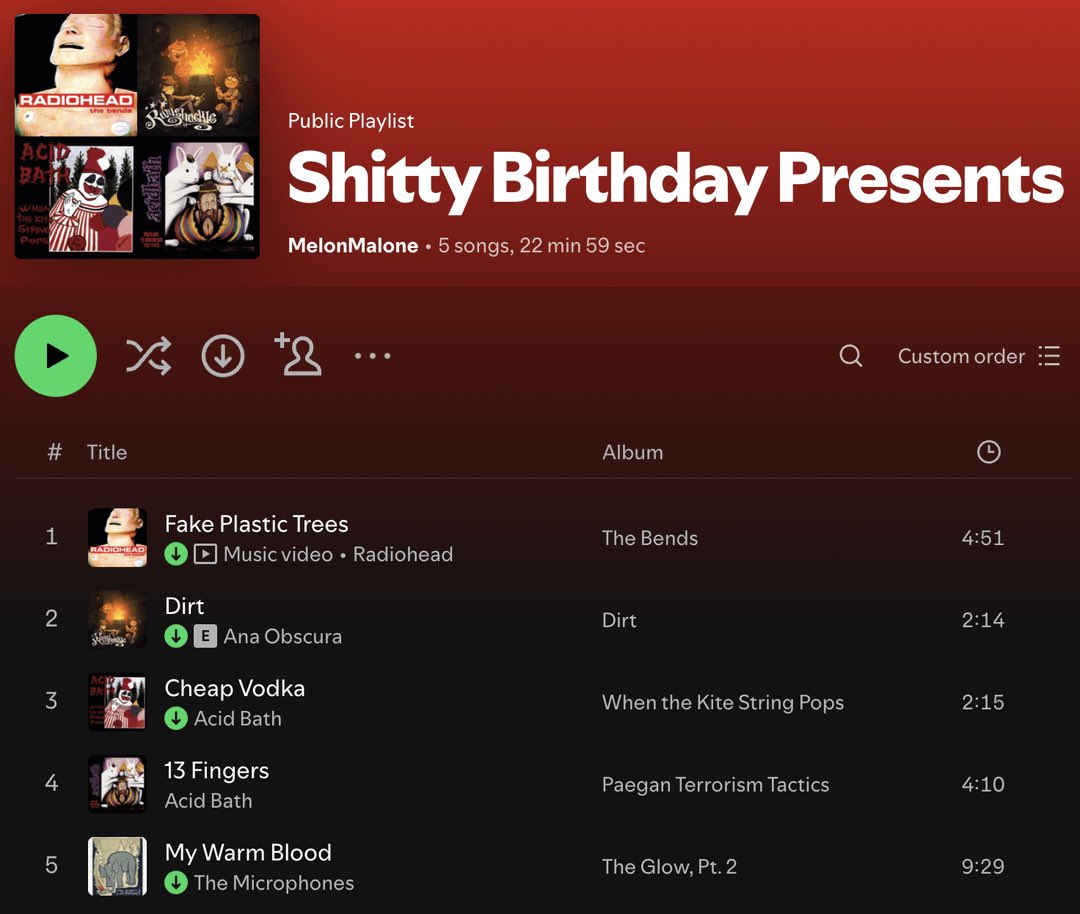This screenshot has width=1080, height=914.
Task: Open Paegan Terrorism Tactics album link
Action: click(x=715, y=785)
